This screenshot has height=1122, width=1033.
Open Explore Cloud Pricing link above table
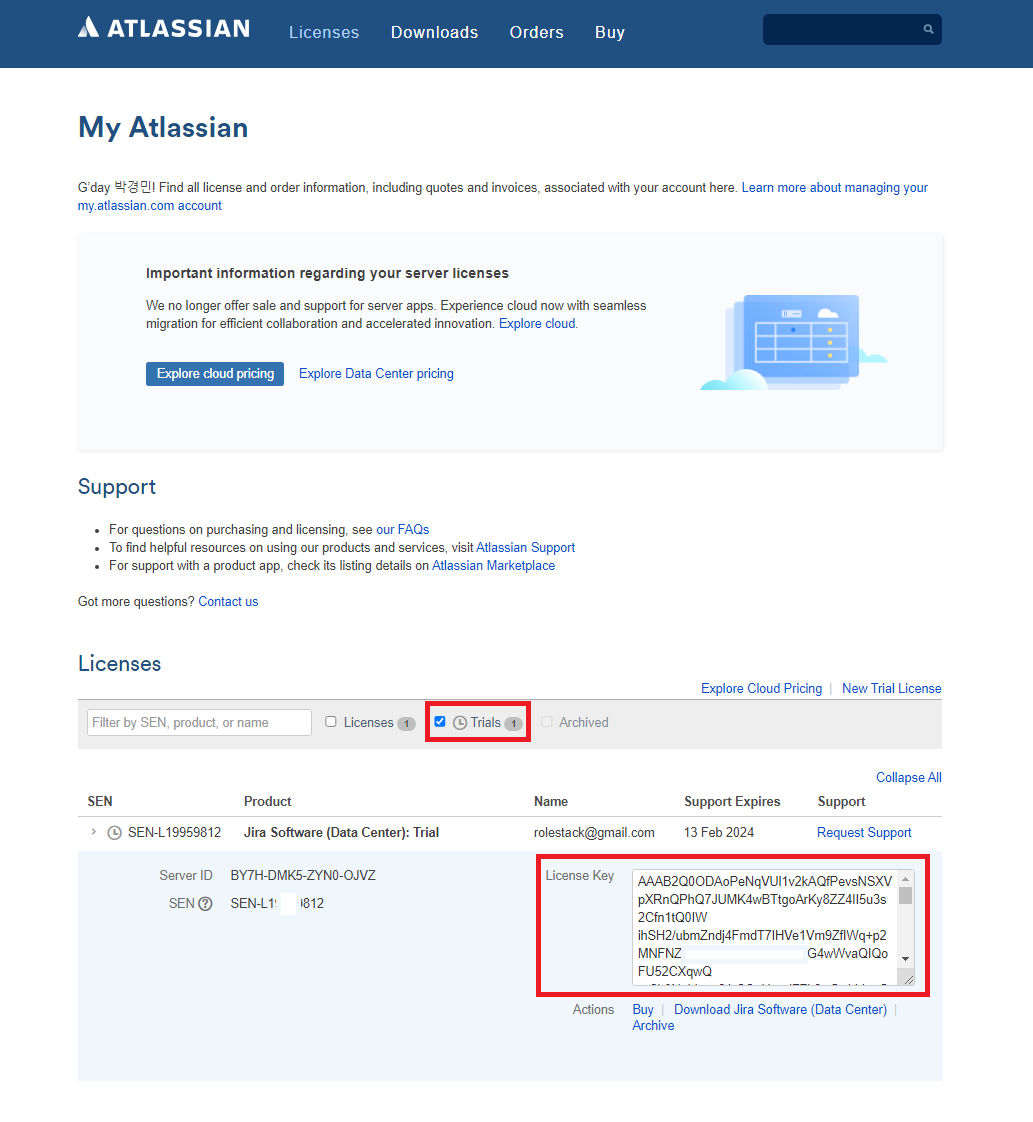click(x=761, y=688)
